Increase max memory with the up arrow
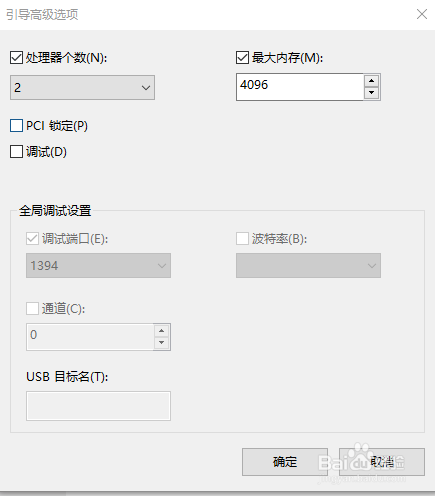Viewport: 435px width, 496px height. point(372,81)
